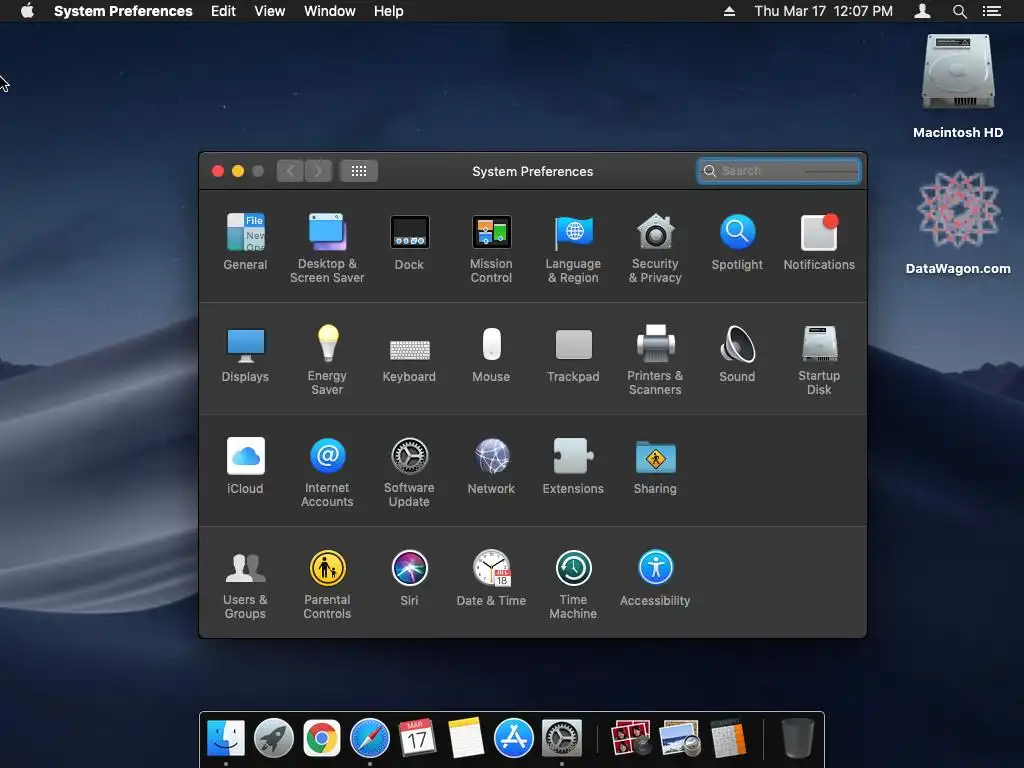
Task: Open Network settings
Action: coord(491,466)
